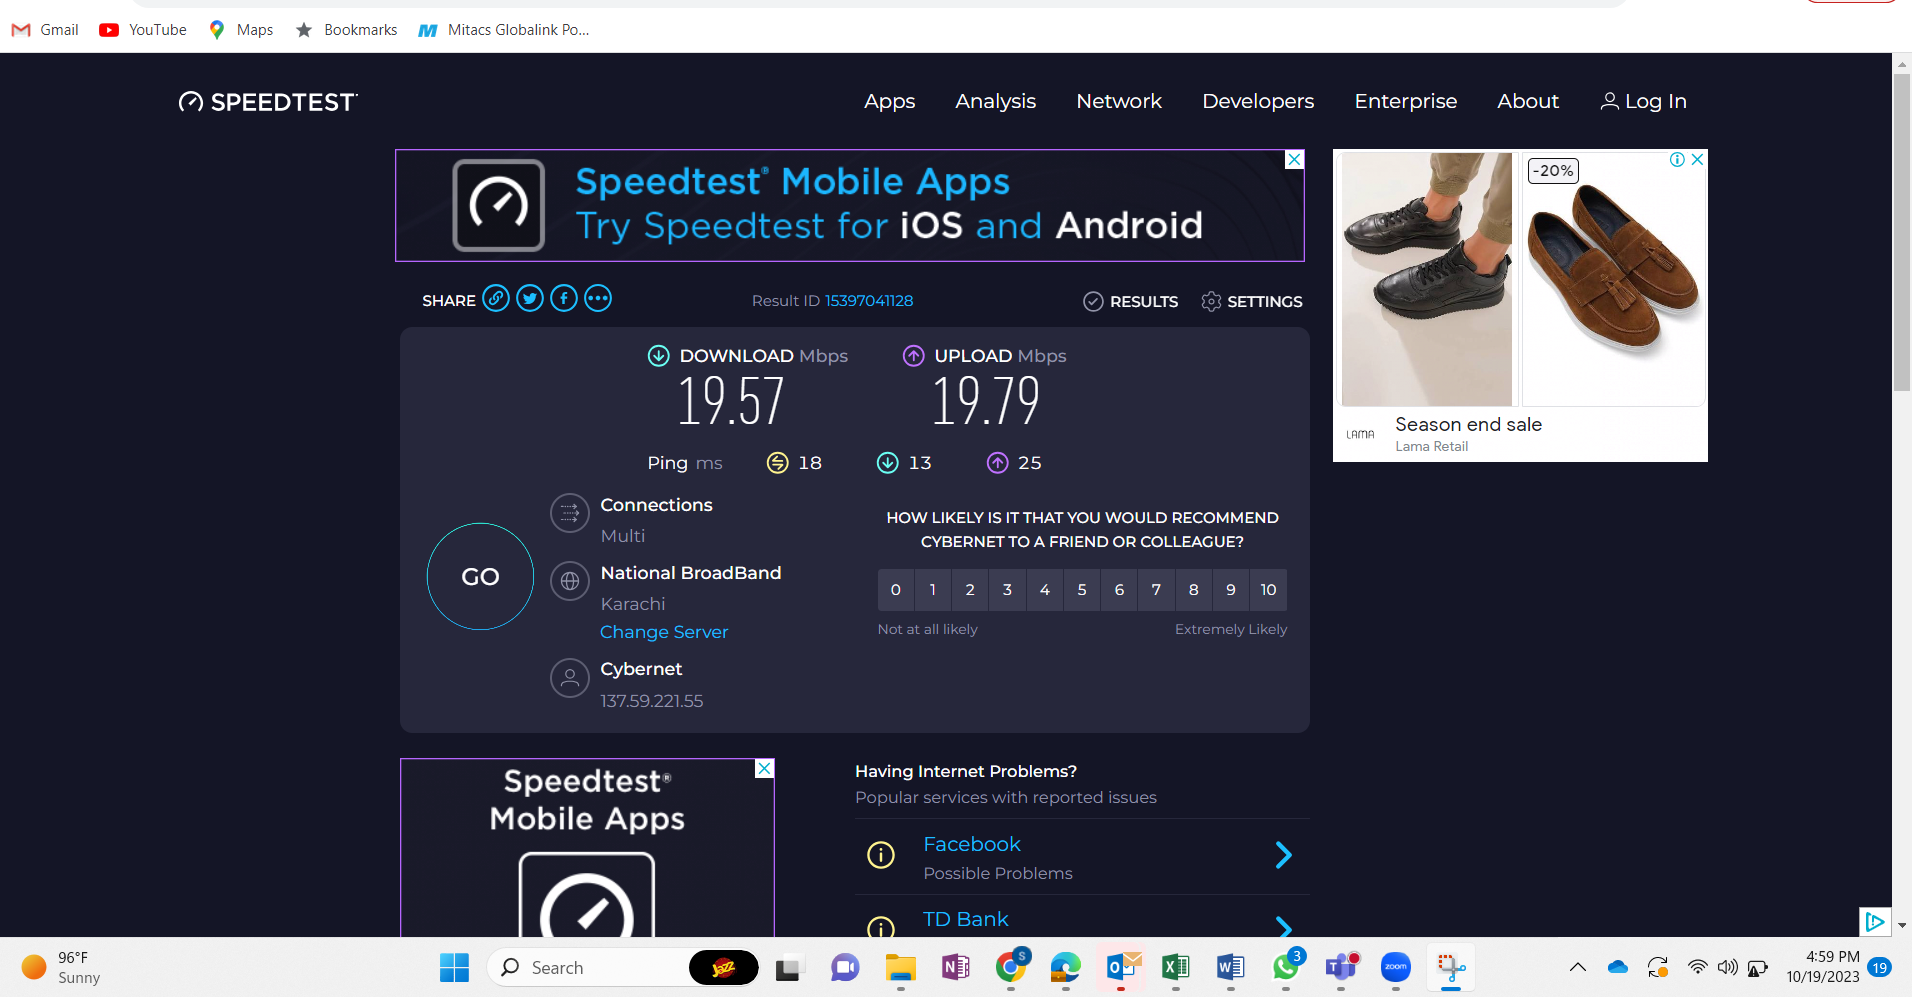Copy the result link share icon
Viewport: 1912px width, 997px height.
coord(496,298)
